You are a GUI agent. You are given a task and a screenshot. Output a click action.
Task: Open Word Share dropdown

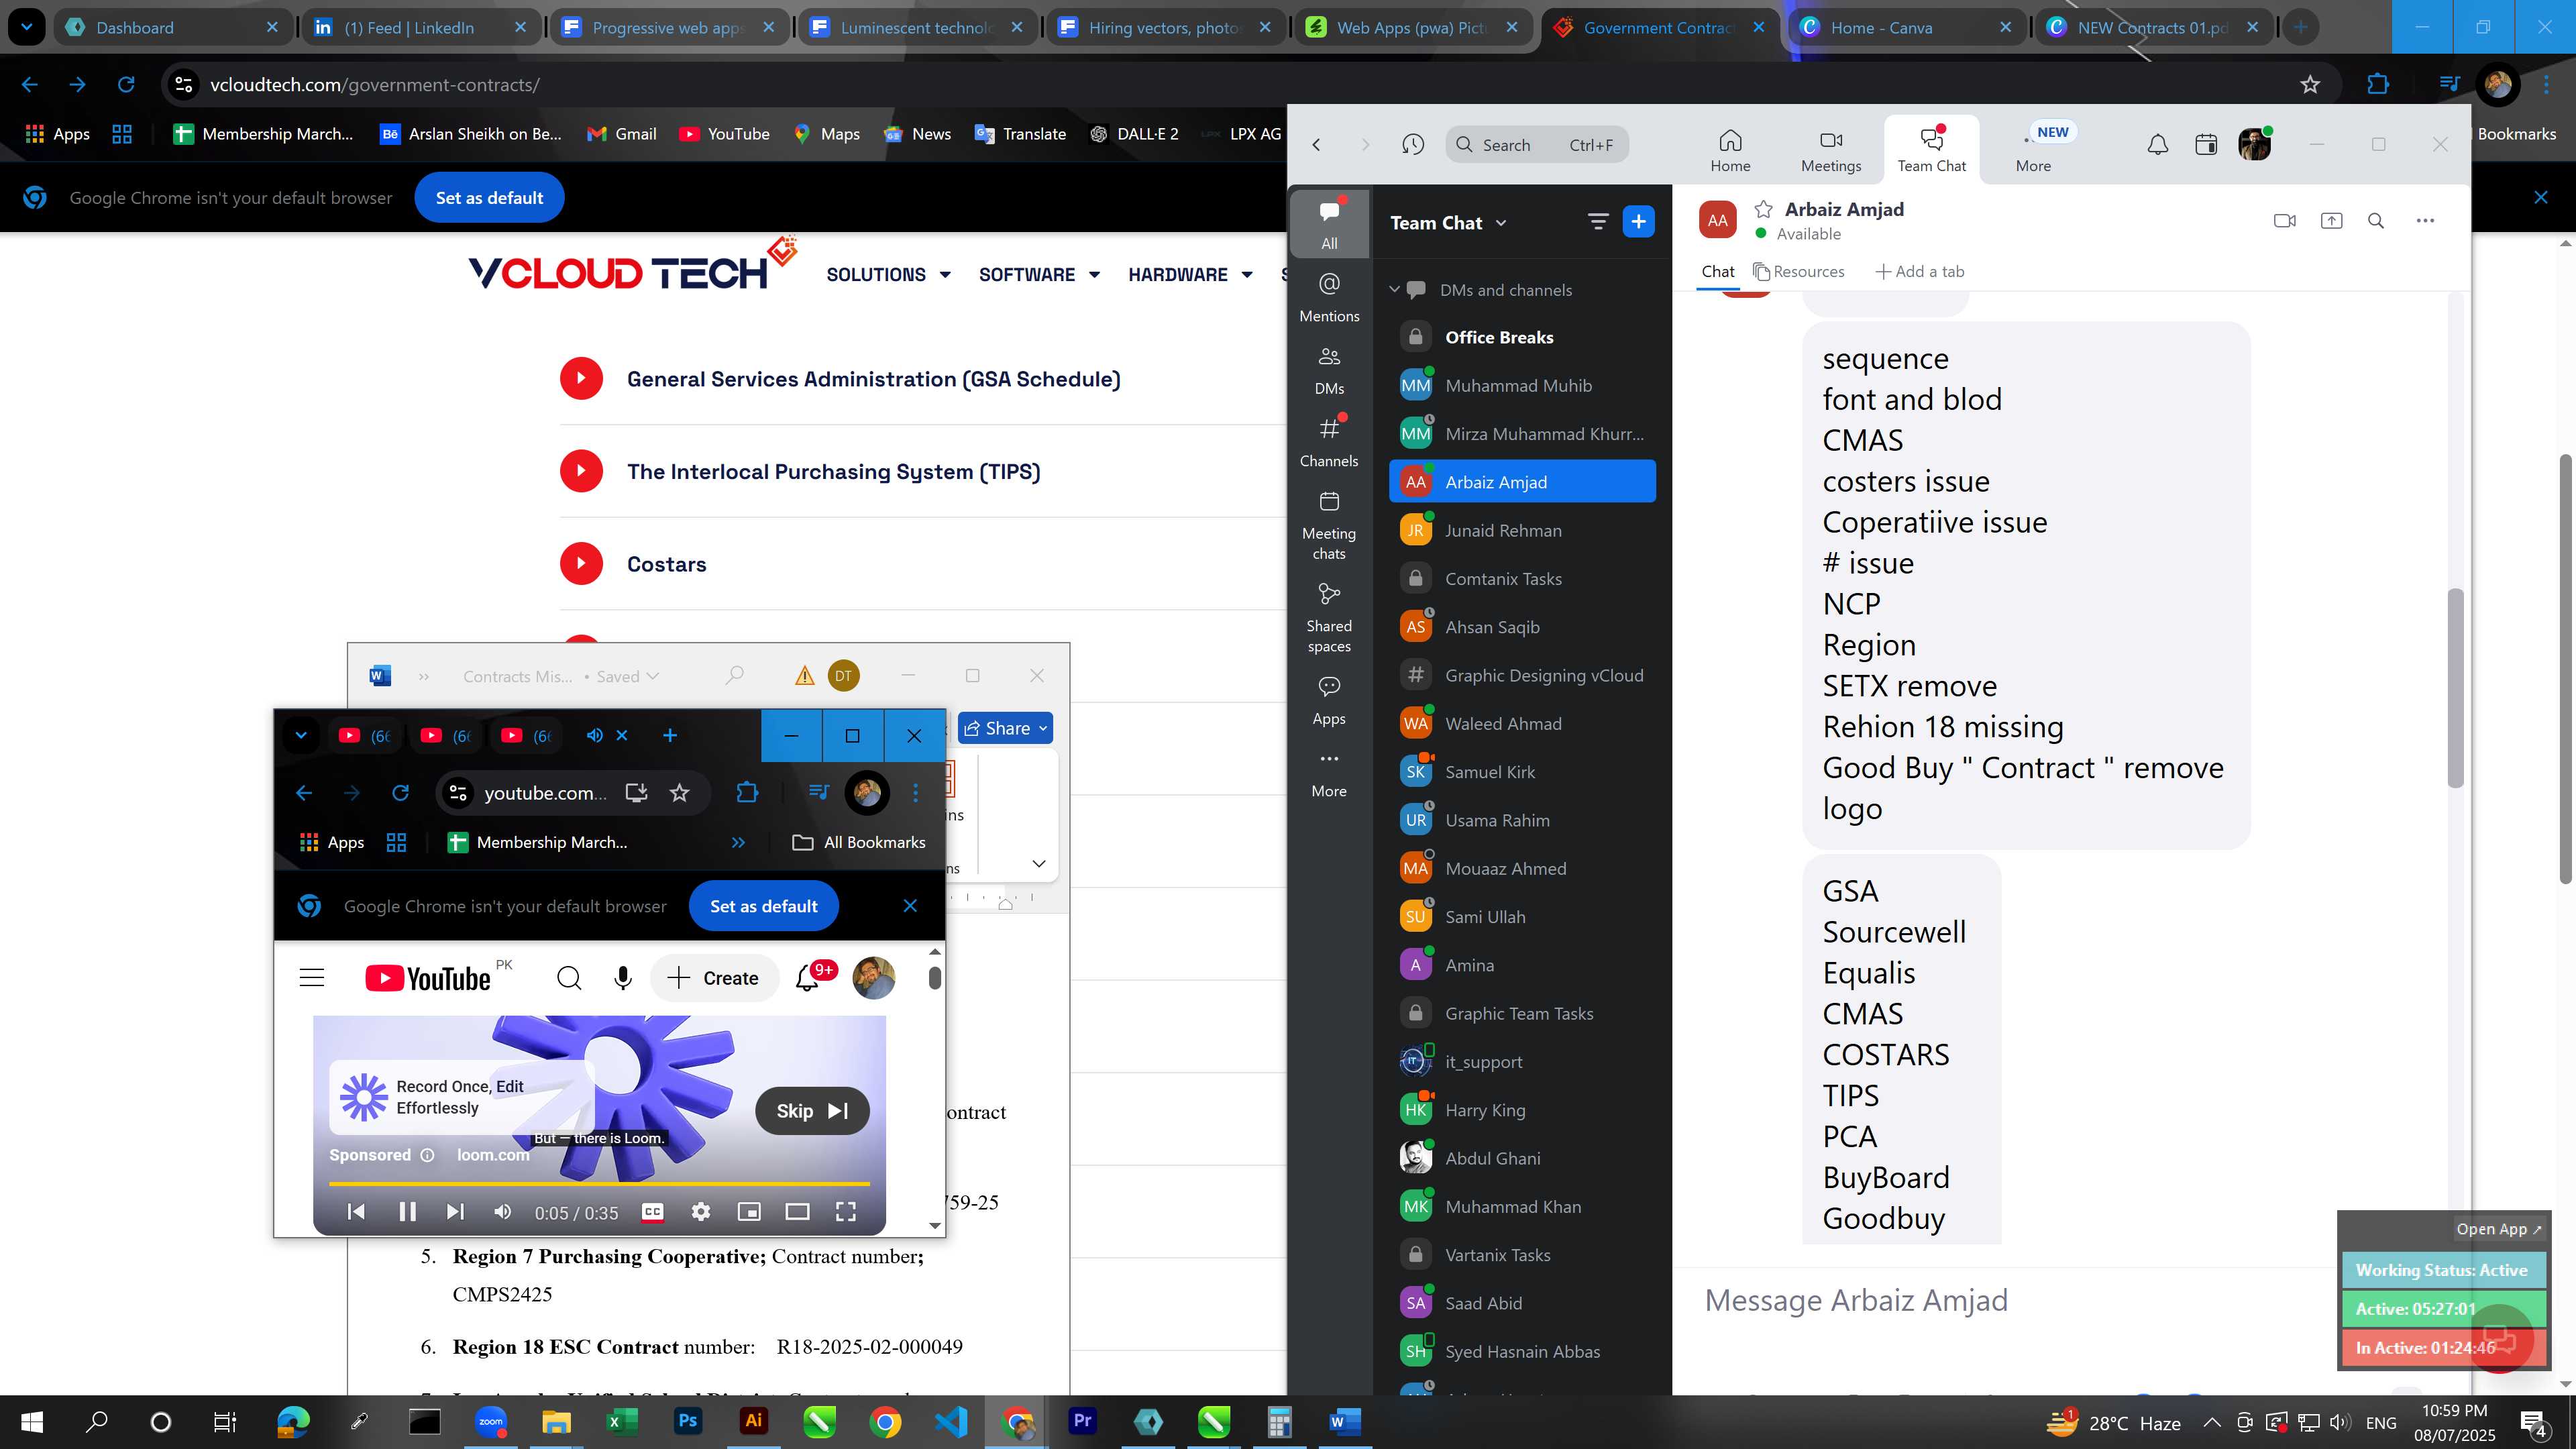pyautogui.click(x=1005, y=728)
